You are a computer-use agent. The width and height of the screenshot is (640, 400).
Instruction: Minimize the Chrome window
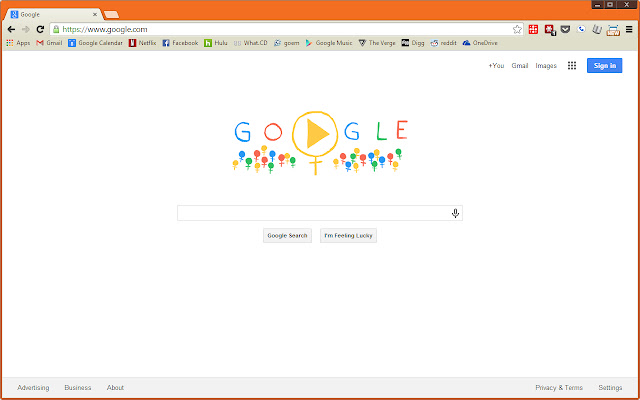(x=597, y=4)
